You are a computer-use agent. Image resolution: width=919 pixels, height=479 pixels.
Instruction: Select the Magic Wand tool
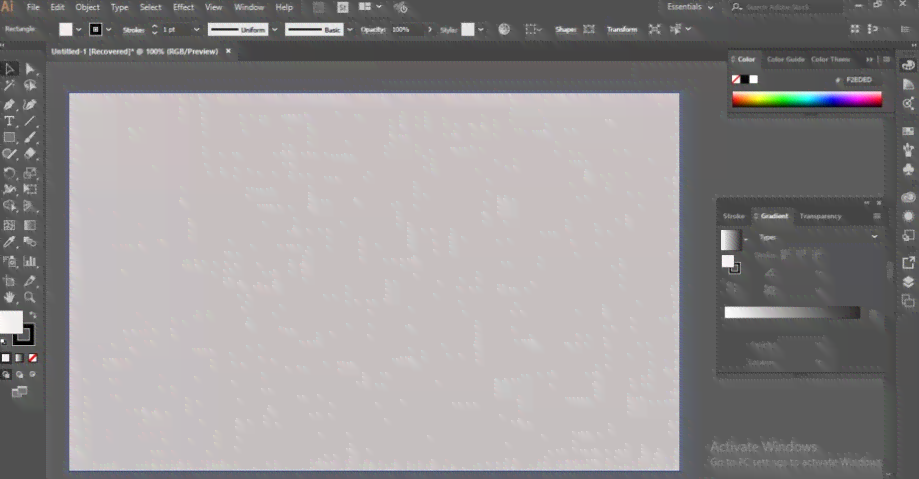pos(9,86)
